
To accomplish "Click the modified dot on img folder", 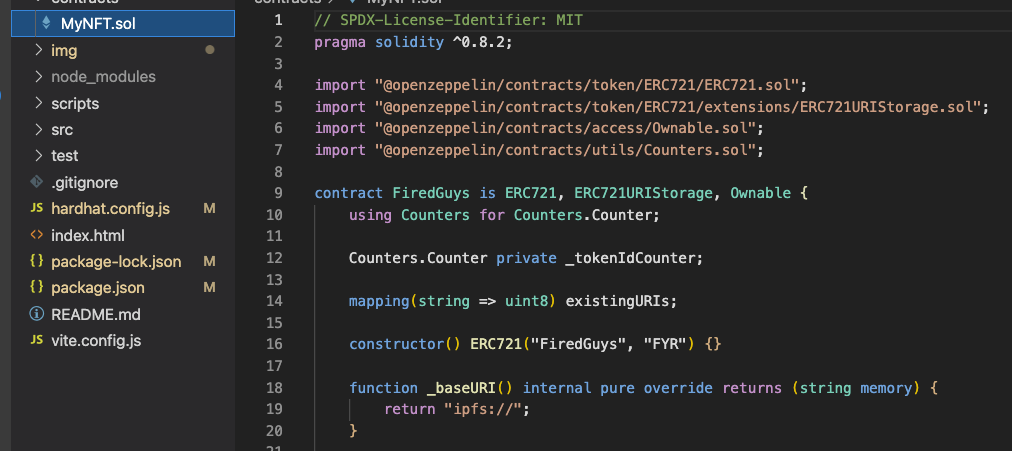I will (x=209, y=50).
